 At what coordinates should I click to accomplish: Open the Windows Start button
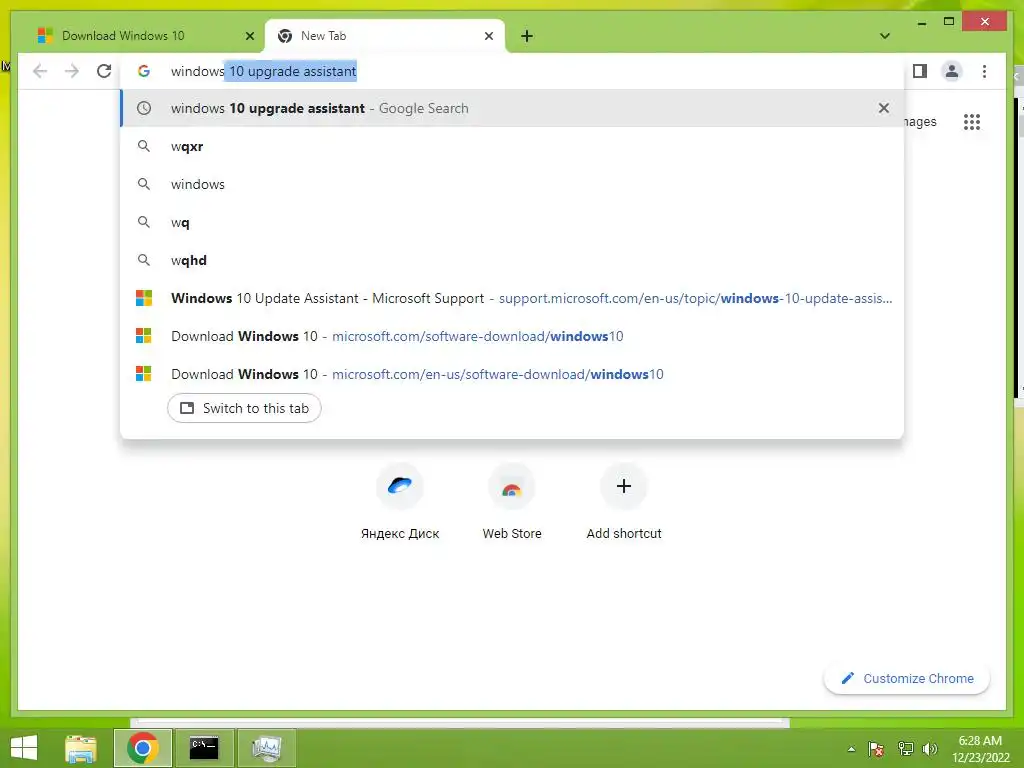click(x=24, y=748)
